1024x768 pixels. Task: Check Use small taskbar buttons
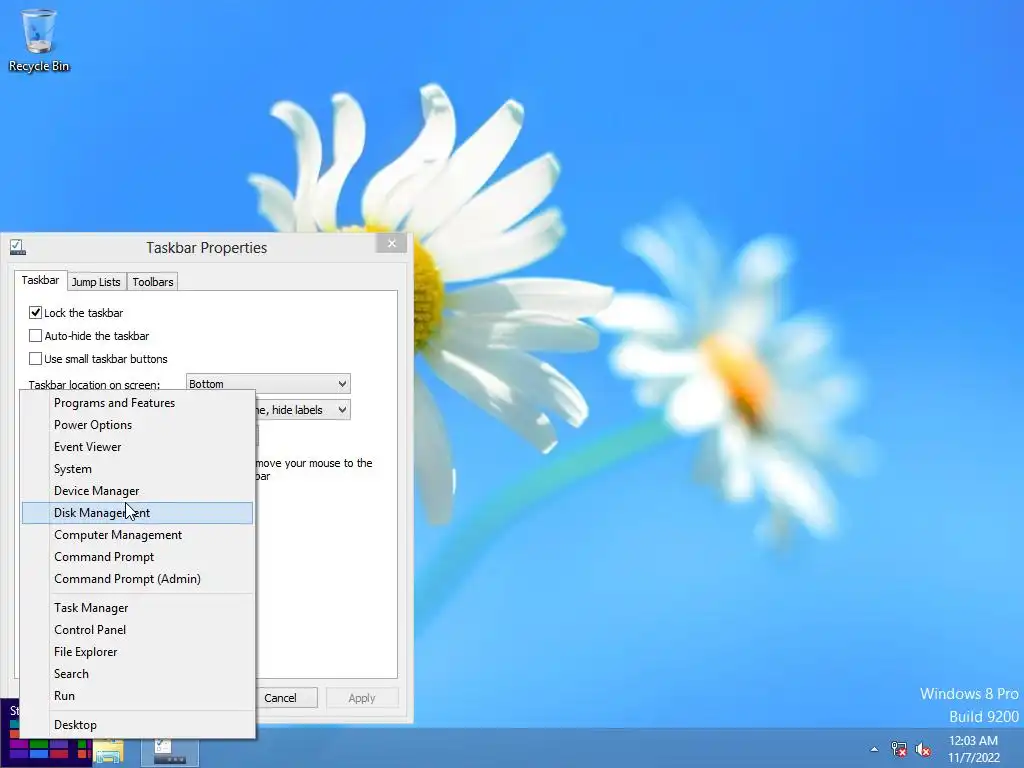click(x=35, y=359)
